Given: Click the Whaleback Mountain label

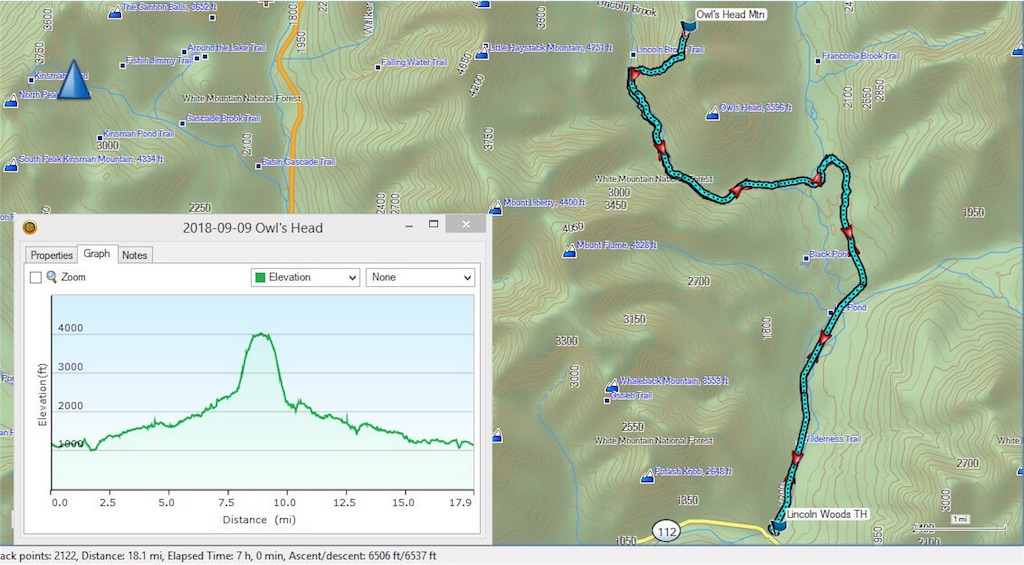Looking at the screenshot, I should pyautogui.click(x=673, y=380).
